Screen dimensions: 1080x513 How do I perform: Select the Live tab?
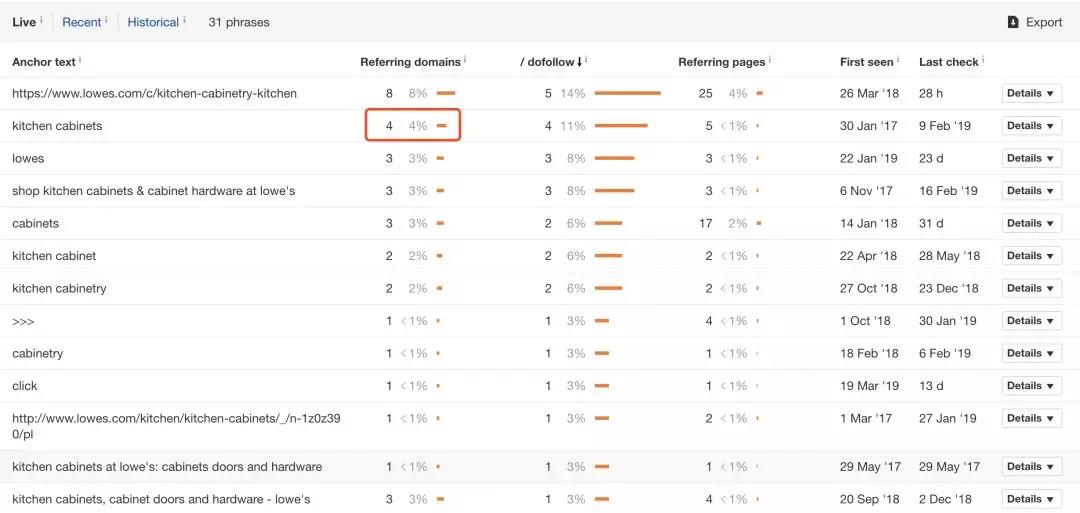pyautogui.click(x=24, y=22)
